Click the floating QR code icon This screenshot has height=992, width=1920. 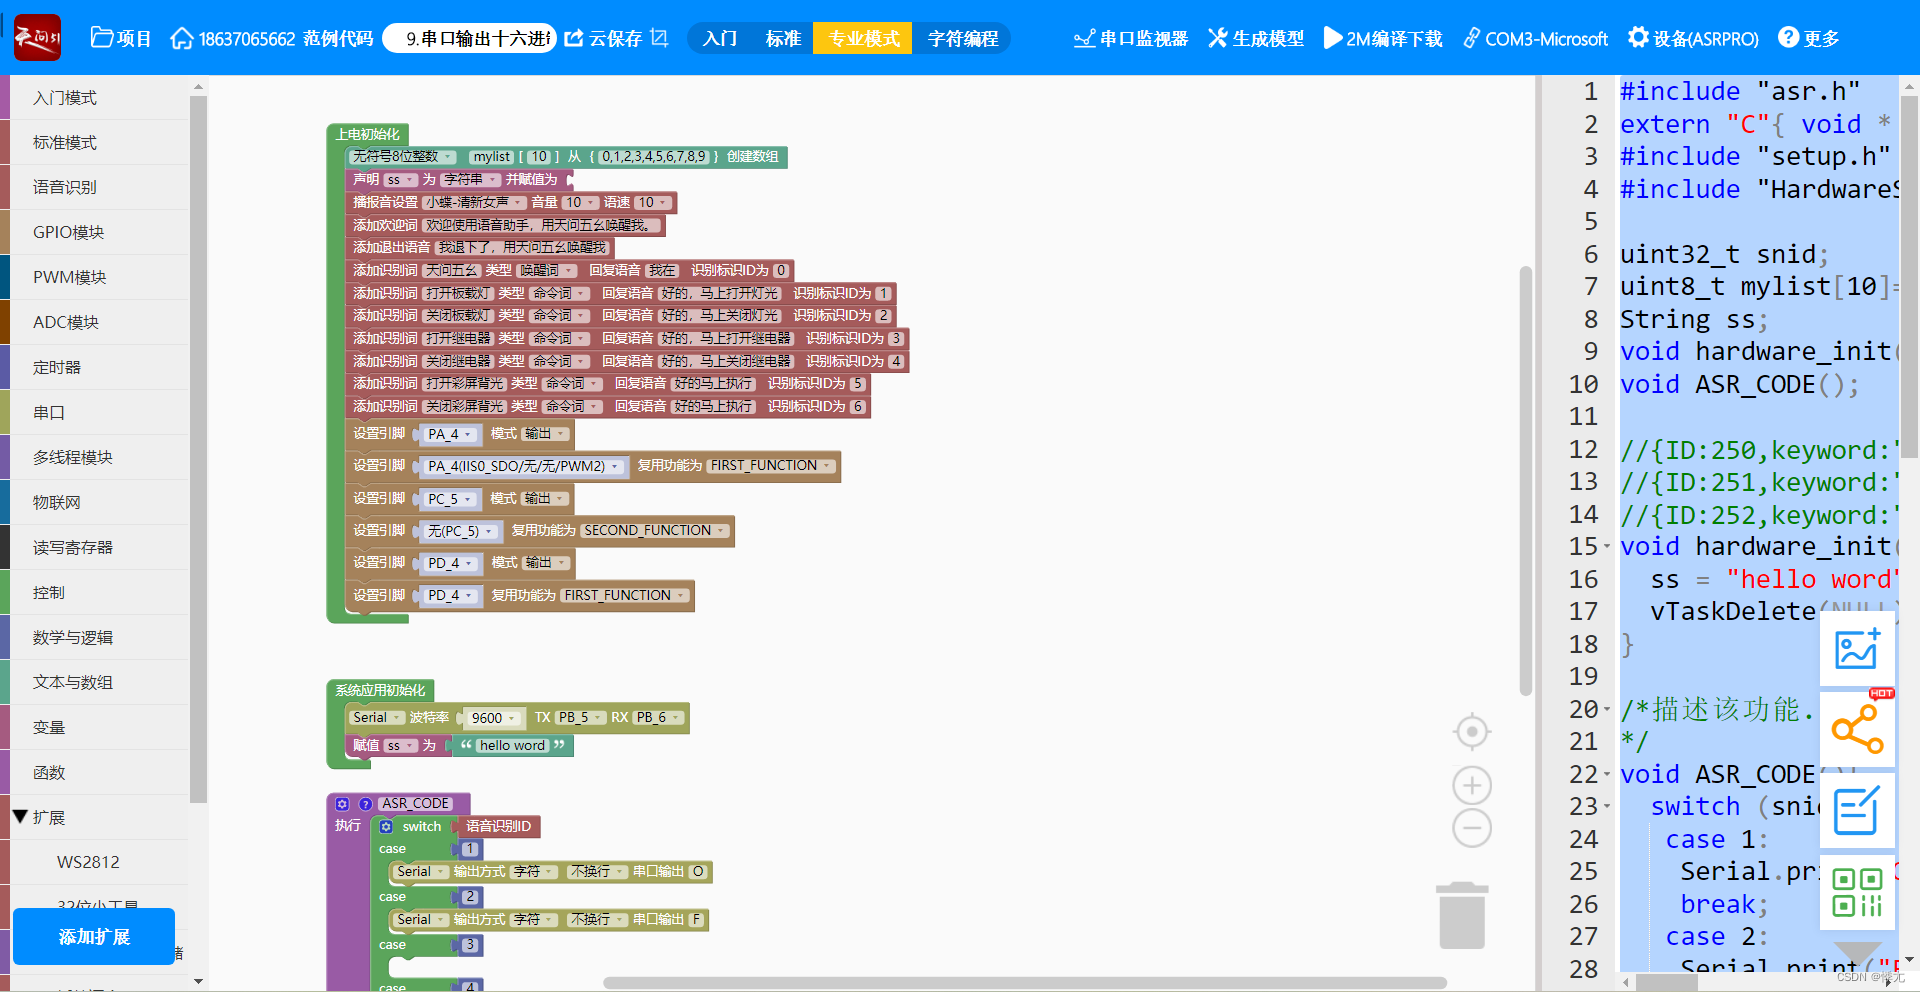(x=1857, y=891)
